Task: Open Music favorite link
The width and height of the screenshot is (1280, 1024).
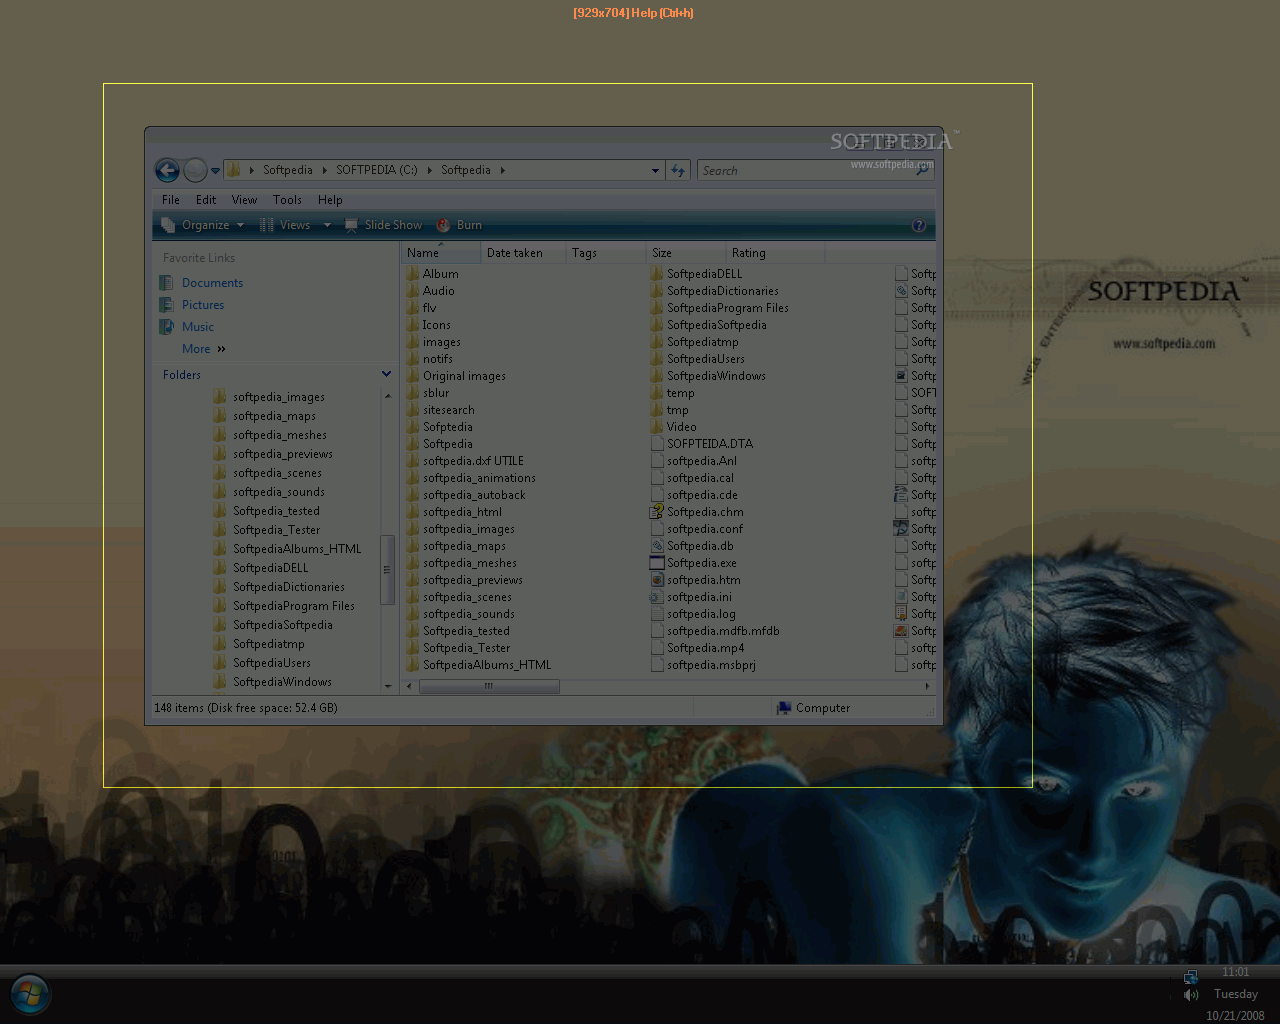Action: tap(198, 327)
